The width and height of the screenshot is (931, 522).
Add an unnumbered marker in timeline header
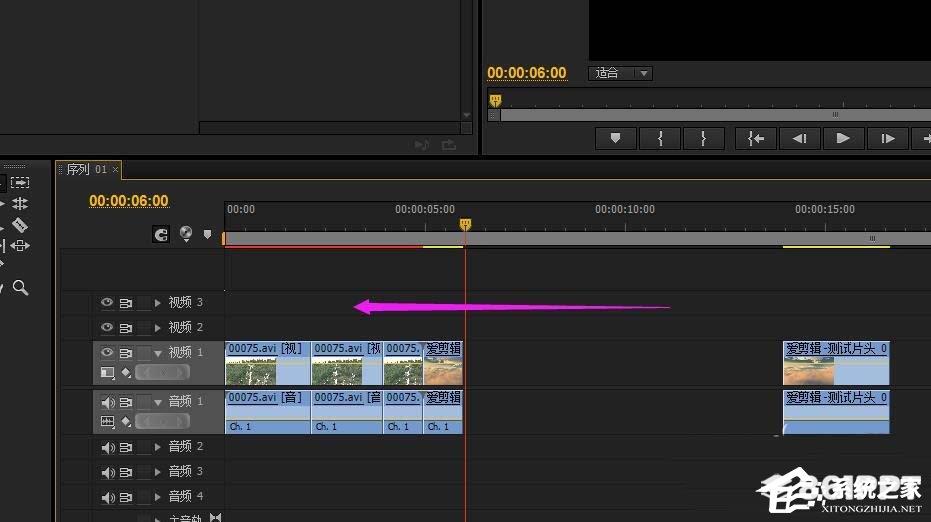207,234
